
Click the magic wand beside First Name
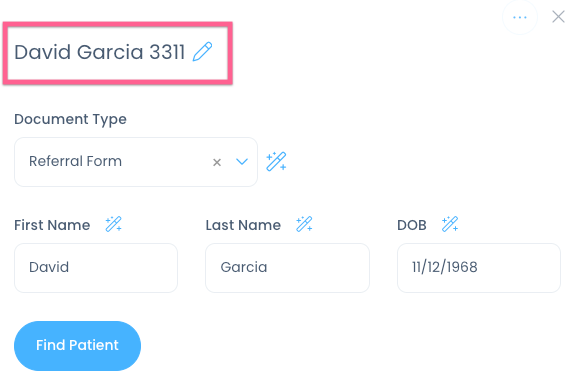[113, 224]
